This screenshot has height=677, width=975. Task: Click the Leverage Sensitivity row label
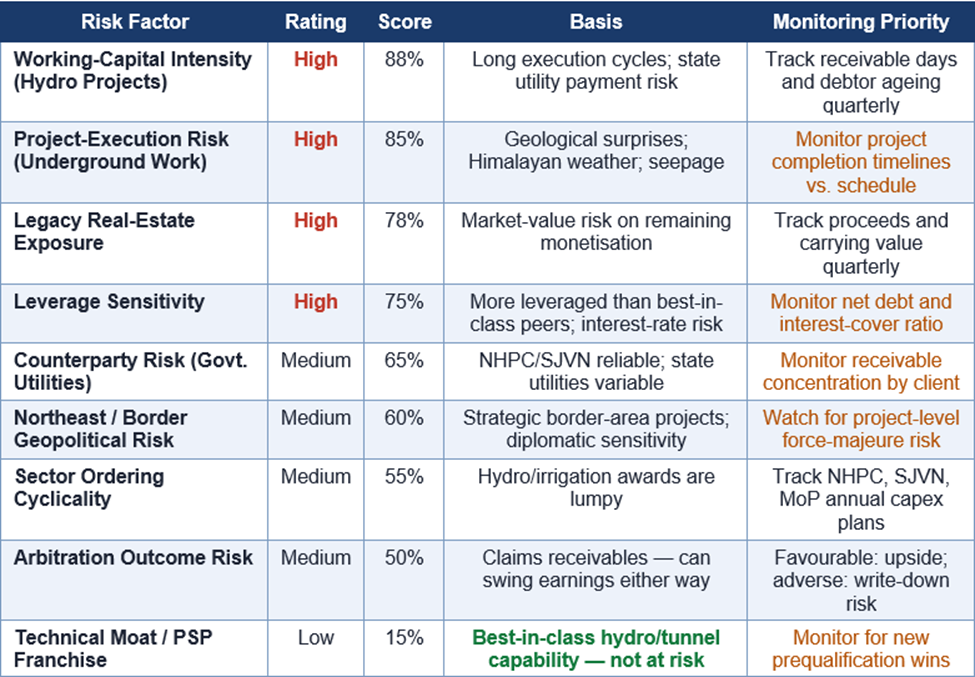click(109, 301)
